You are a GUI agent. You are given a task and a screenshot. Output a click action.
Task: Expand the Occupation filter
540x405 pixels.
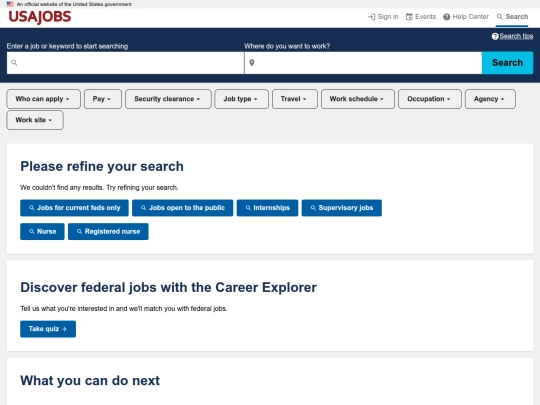[x=429, y=99]
